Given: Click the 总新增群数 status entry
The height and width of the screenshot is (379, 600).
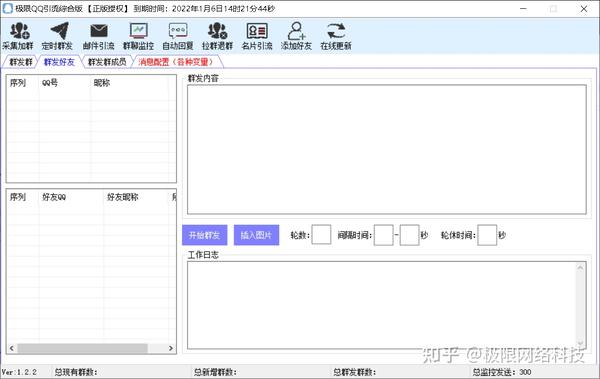Looking at the screenshot, I should click(x=215, y=372).
